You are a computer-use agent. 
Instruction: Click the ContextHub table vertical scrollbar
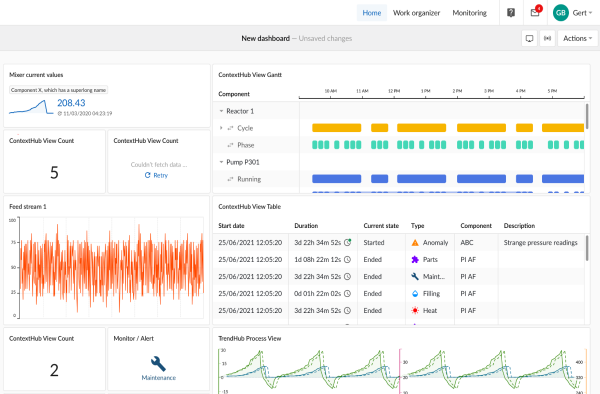tap(587, 248)
